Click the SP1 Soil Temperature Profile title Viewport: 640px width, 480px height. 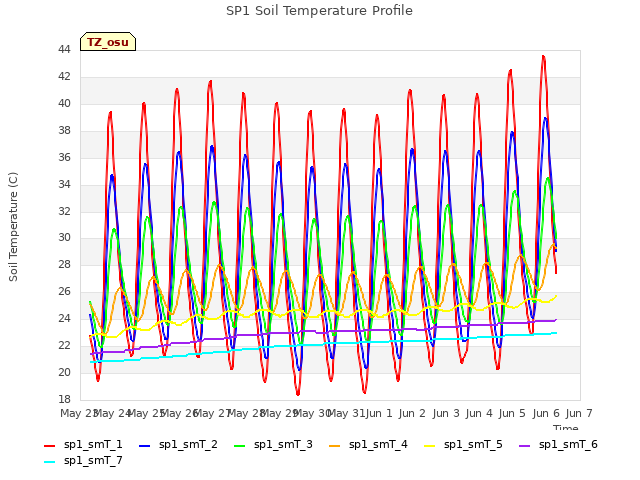(319, 11)
